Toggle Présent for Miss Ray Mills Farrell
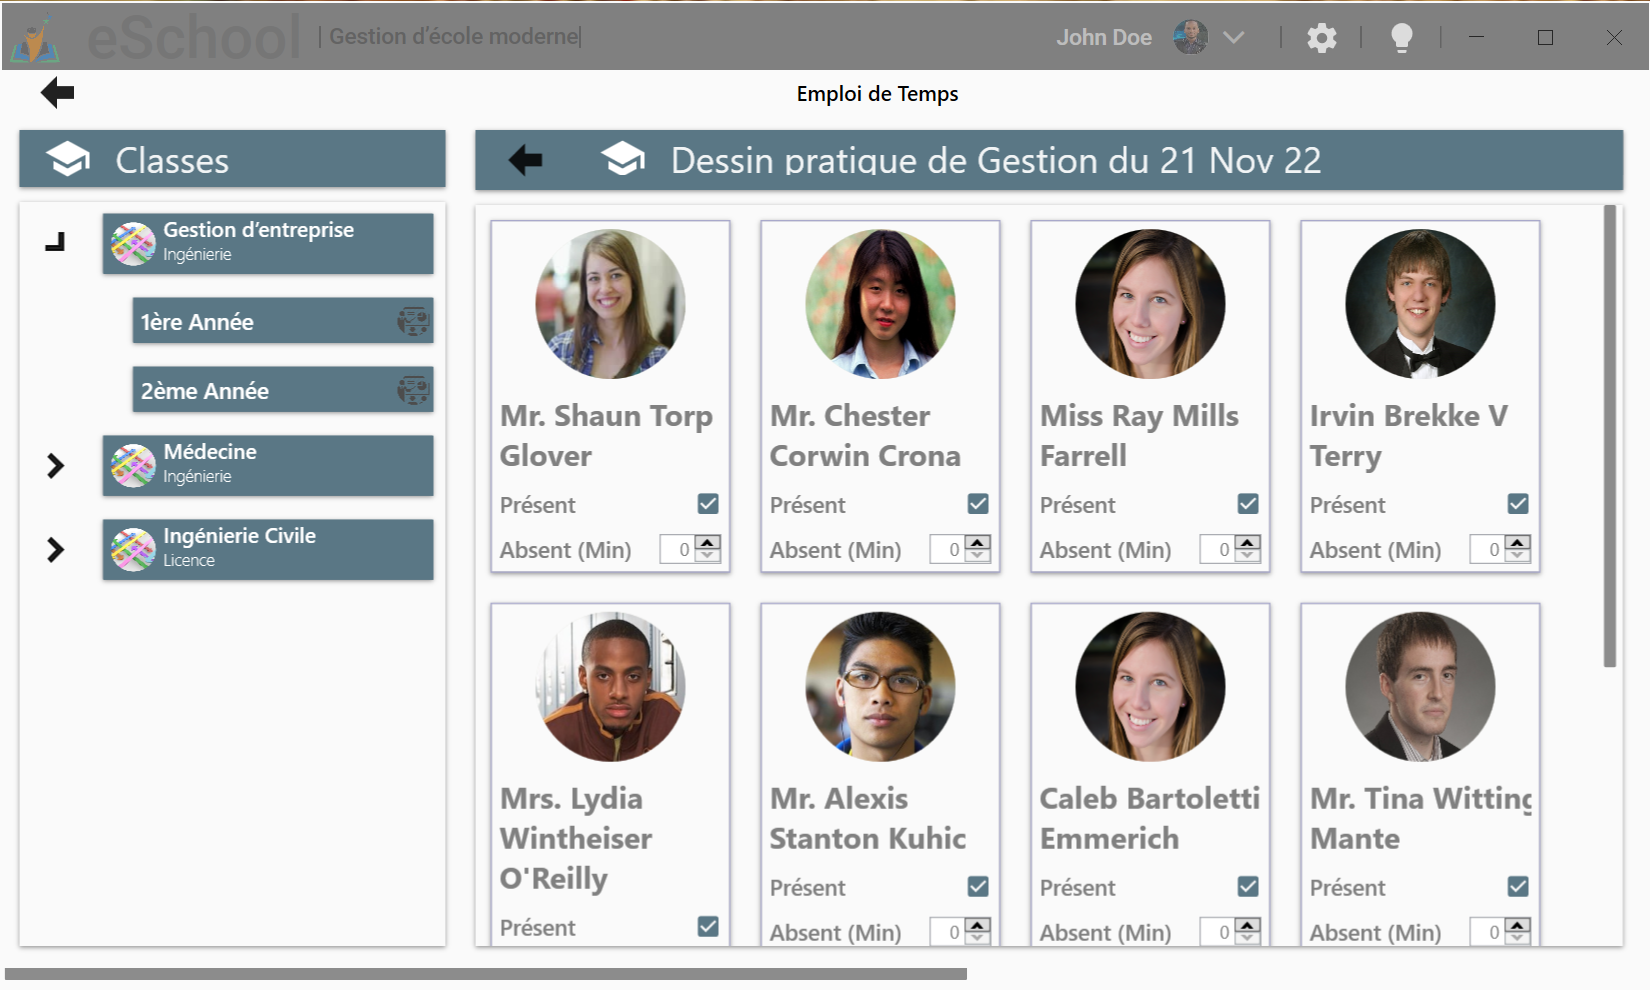 coord(1248,504)
